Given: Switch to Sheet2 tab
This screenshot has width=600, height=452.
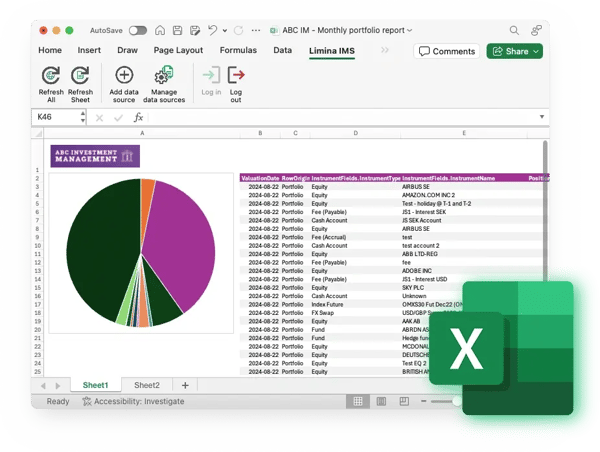Looking at the screenshot, I should (x=147, y=385).
